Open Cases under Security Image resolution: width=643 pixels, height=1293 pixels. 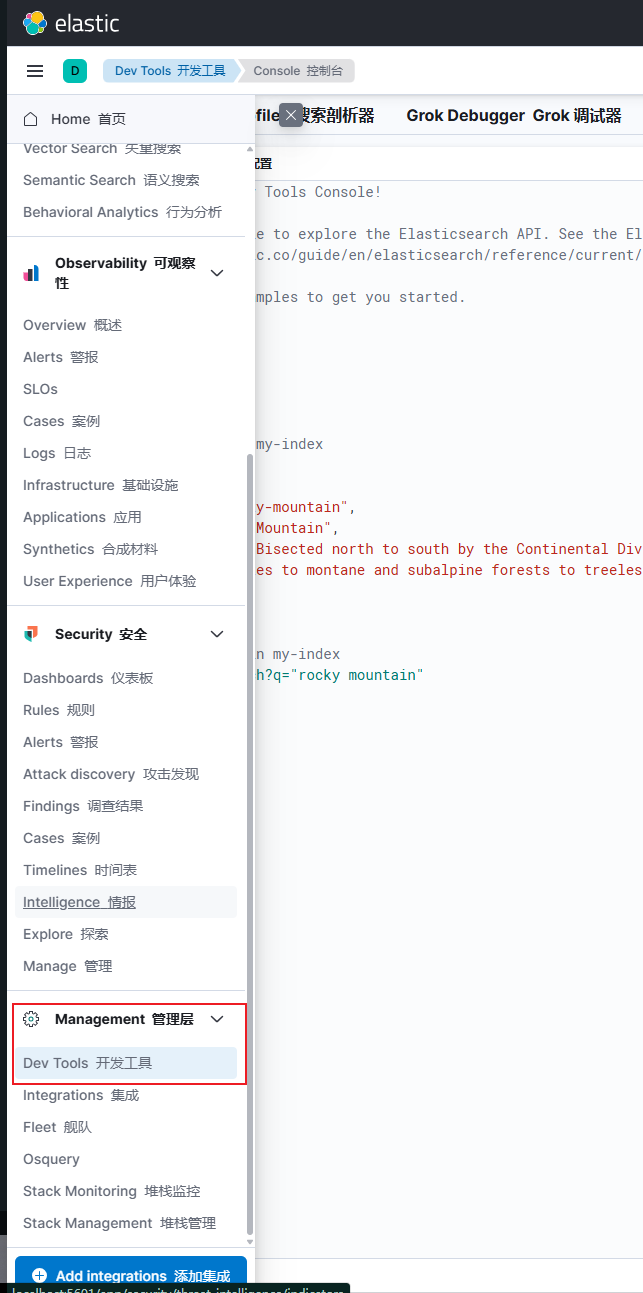pos(62,838)
